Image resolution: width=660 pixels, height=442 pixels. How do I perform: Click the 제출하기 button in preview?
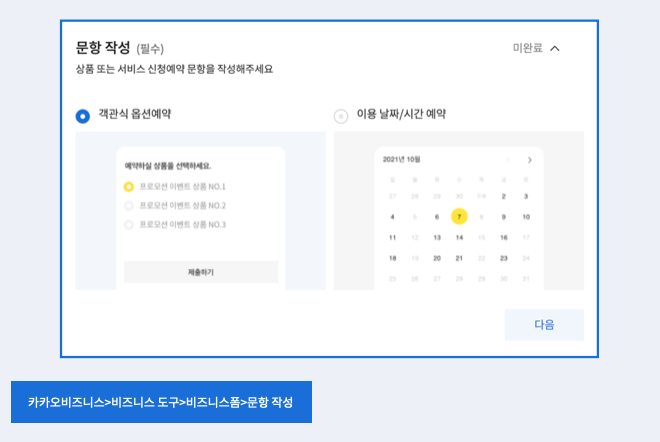click(x=201, y=272)
